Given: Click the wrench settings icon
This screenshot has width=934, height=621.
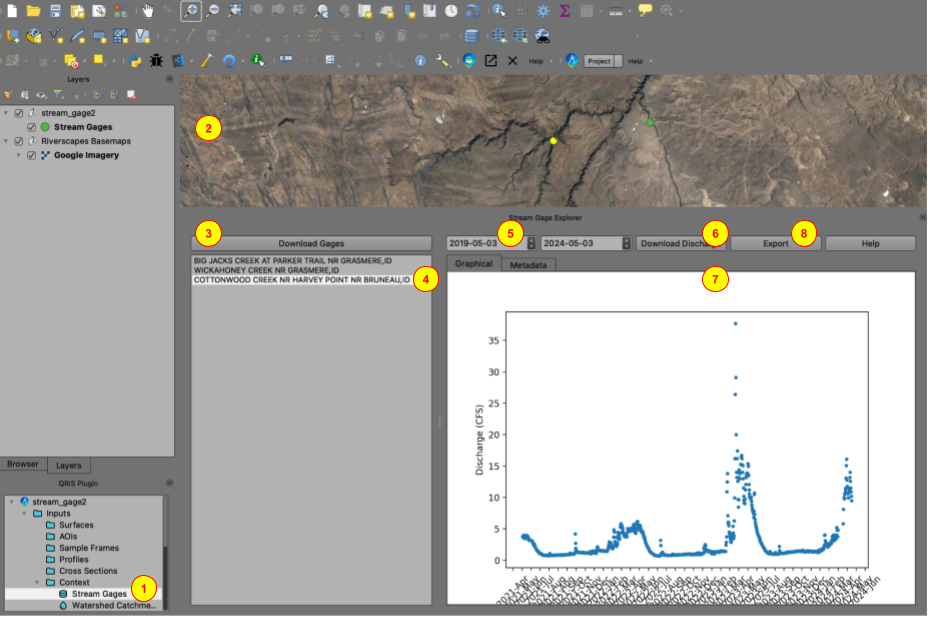Looking at the screenshot, I should (x=443, y=61).
